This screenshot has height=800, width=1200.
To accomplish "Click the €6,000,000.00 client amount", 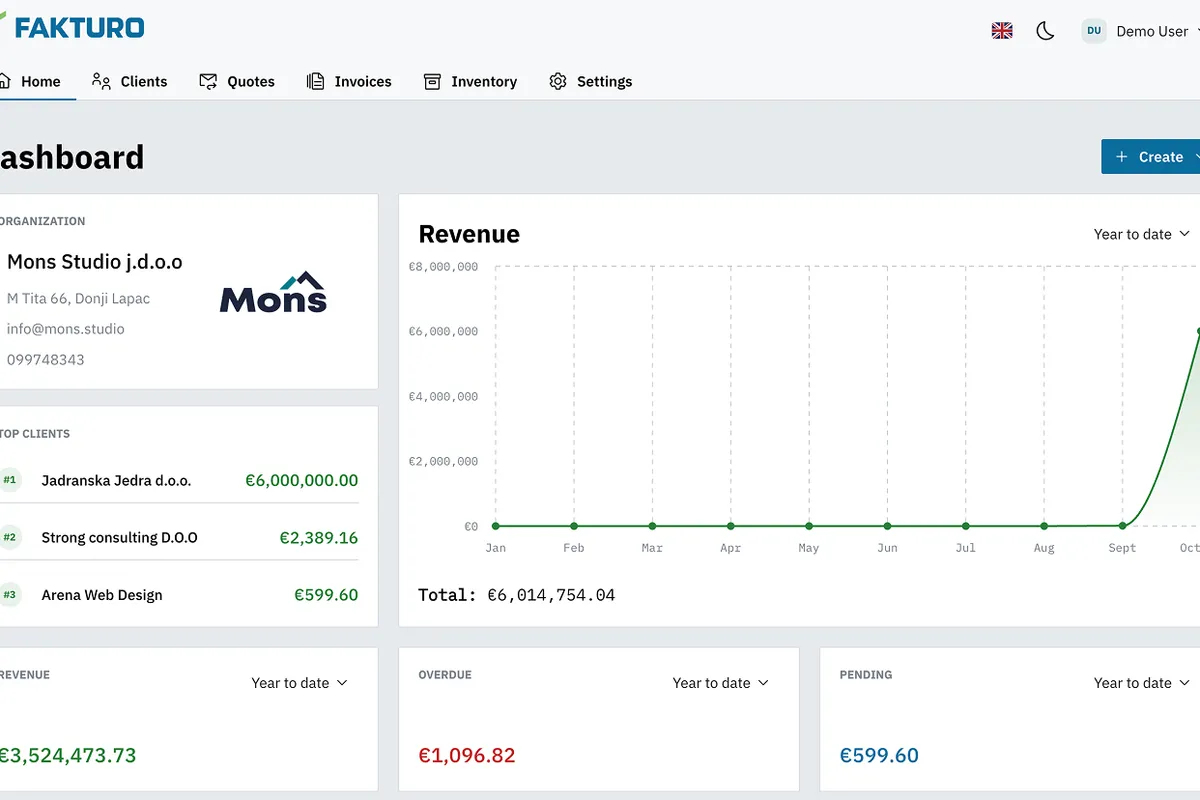I will (x=302, y=481).
